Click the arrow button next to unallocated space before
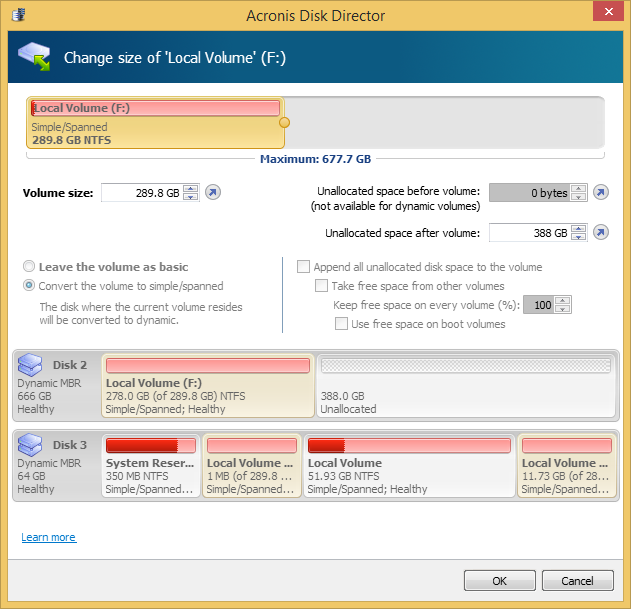 click(601, 192)
